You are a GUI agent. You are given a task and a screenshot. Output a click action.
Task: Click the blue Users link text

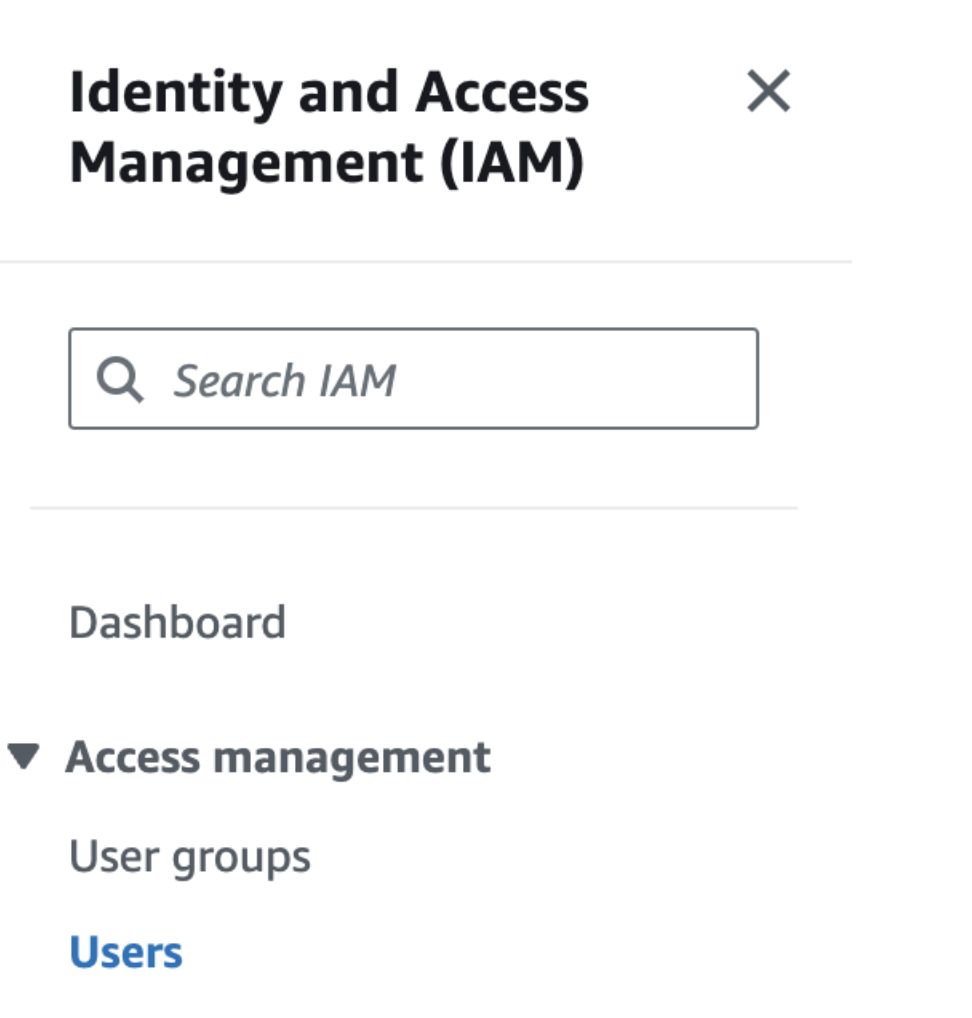(x=126, y=952)
